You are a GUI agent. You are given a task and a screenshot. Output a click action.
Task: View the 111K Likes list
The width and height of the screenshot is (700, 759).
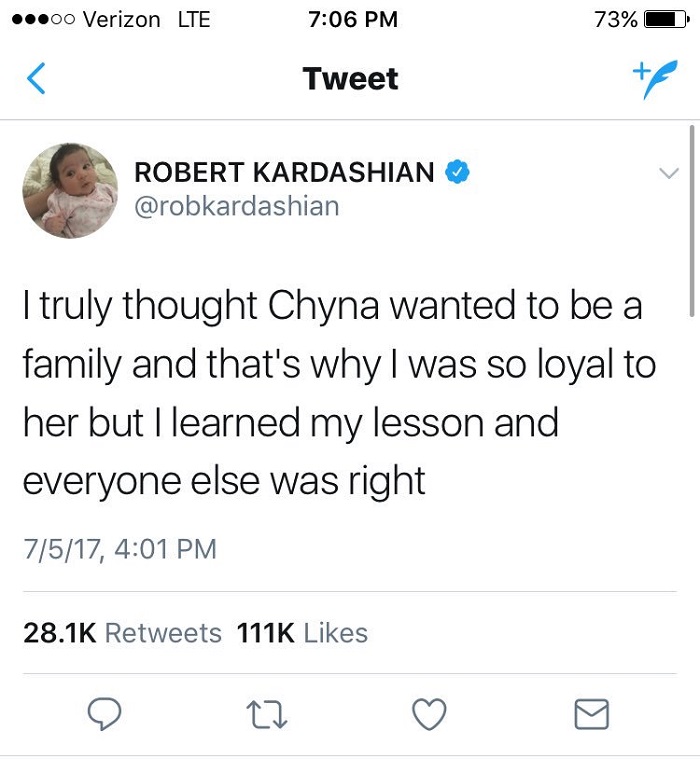pos(302,633)
